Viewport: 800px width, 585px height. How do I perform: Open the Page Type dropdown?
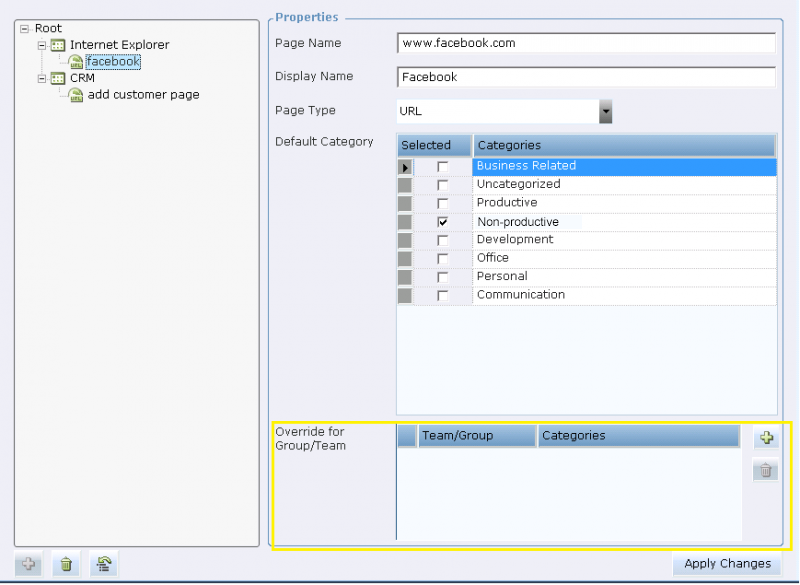[605, 112]
